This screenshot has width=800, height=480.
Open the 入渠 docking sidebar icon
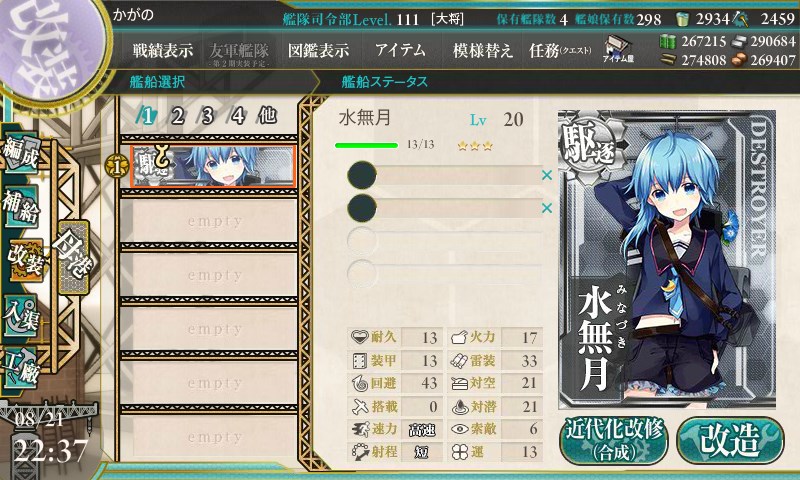[20, 315]
